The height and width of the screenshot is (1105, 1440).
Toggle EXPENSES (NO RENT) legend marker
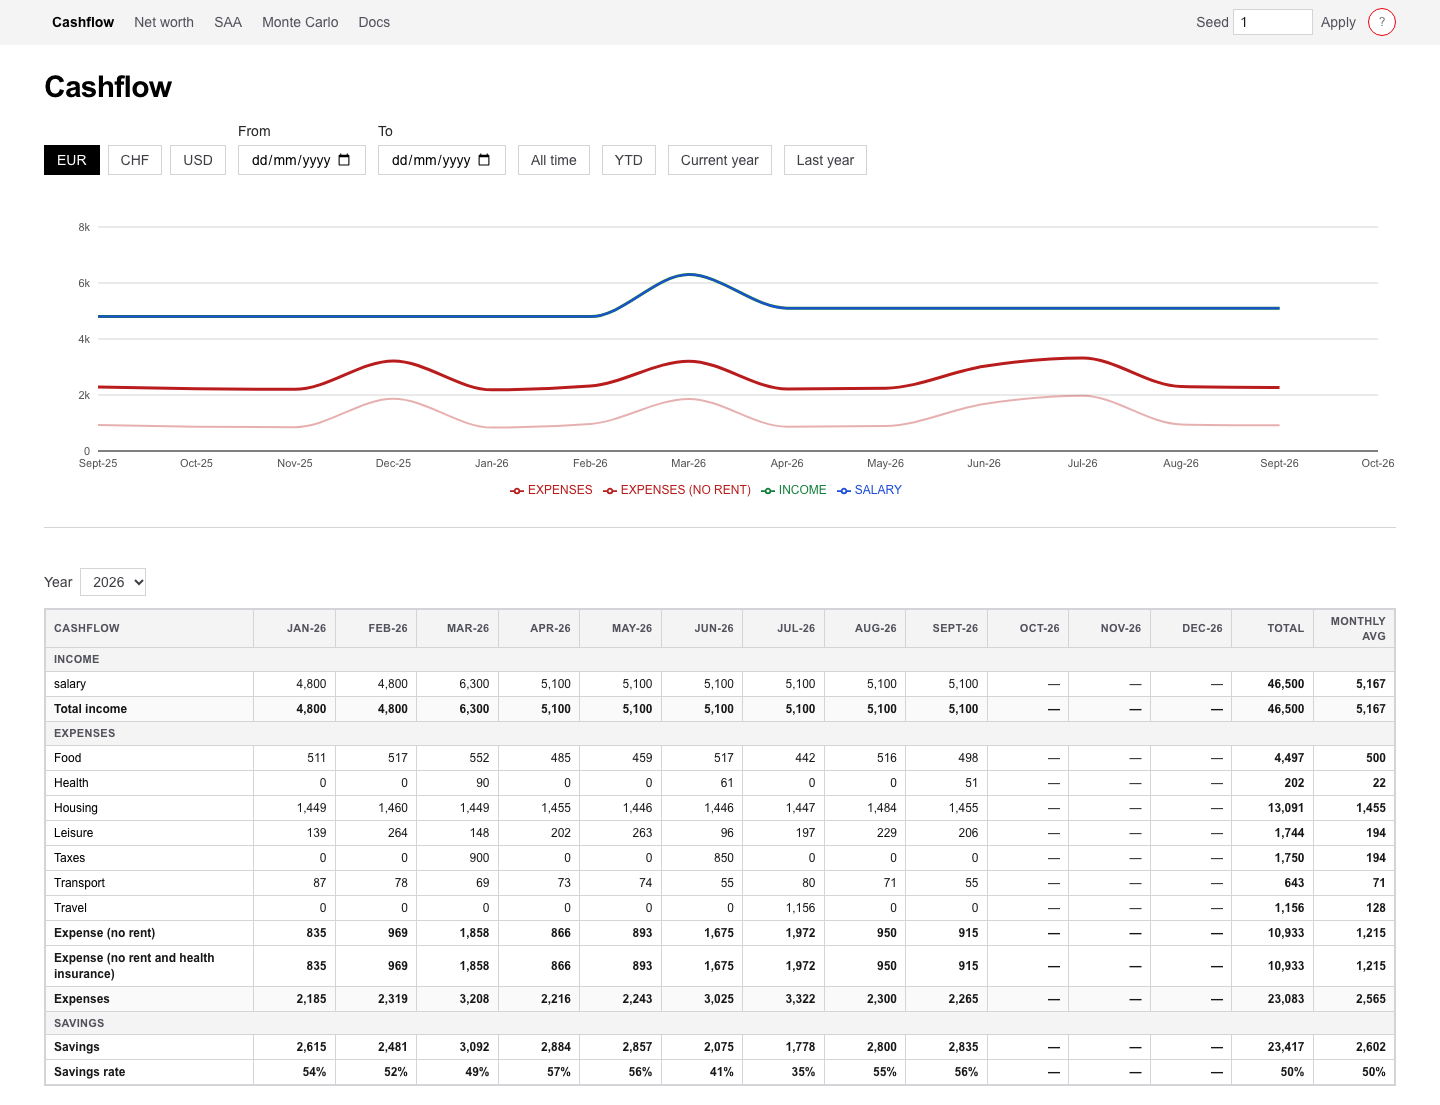pos(610,490)
